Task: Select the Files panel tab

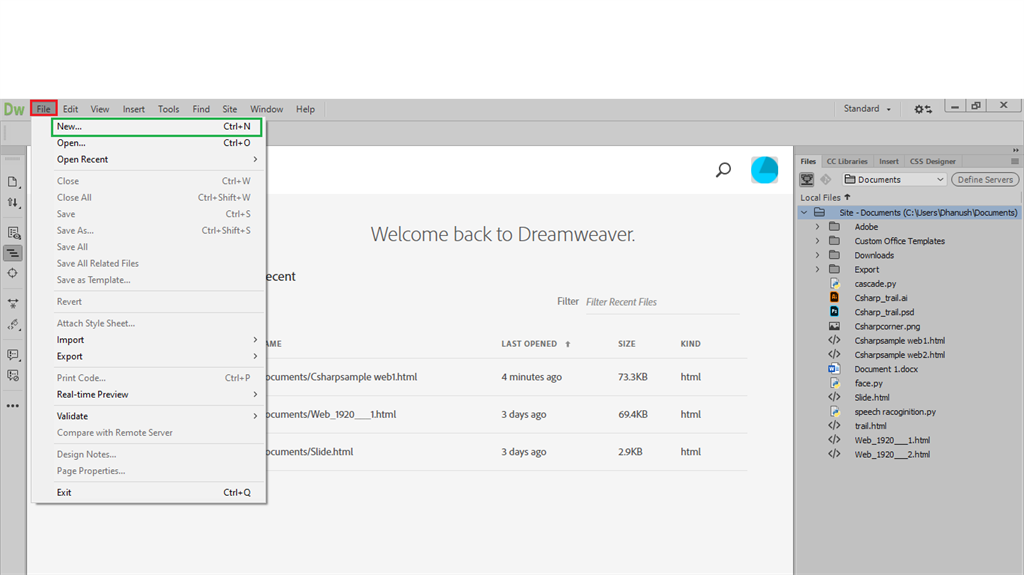Action: coord(808,161)
